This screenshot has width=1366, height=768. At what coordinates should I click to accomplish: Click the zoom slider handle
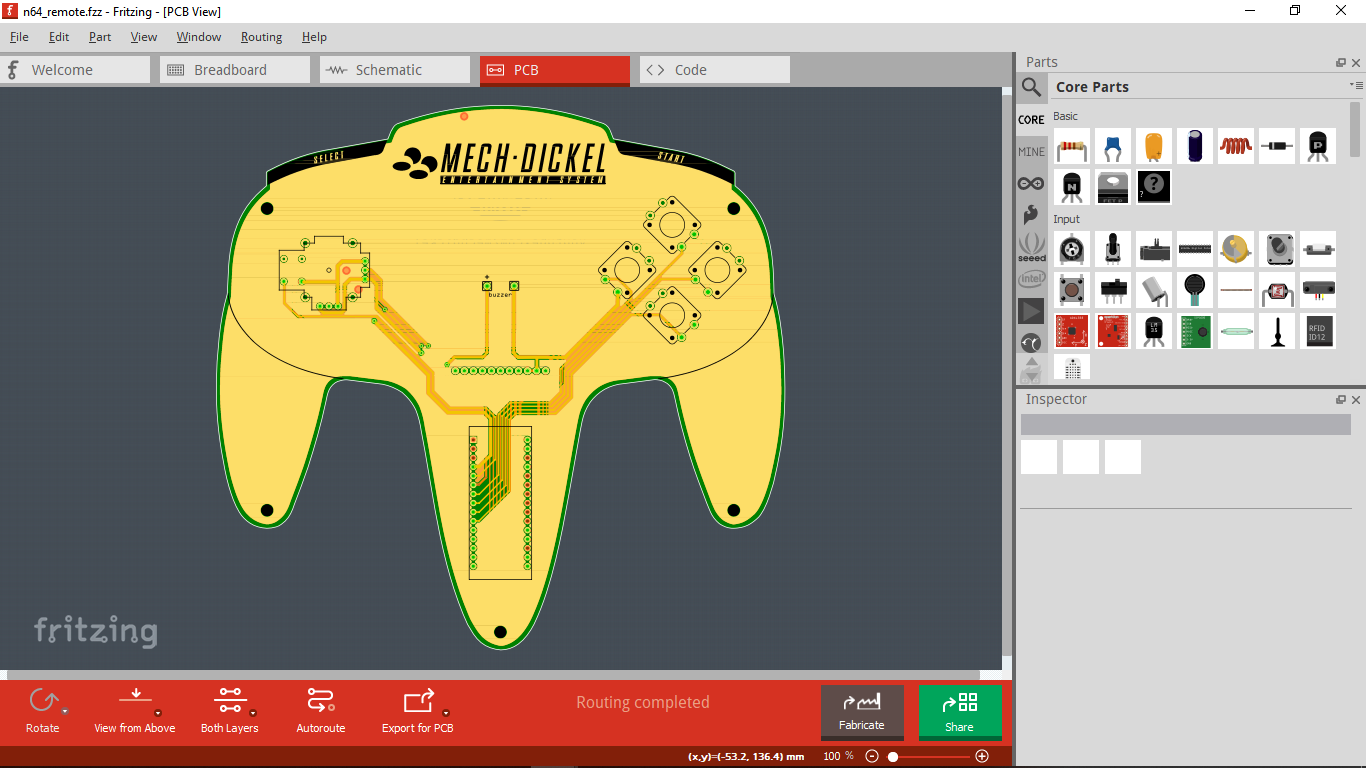893,757
